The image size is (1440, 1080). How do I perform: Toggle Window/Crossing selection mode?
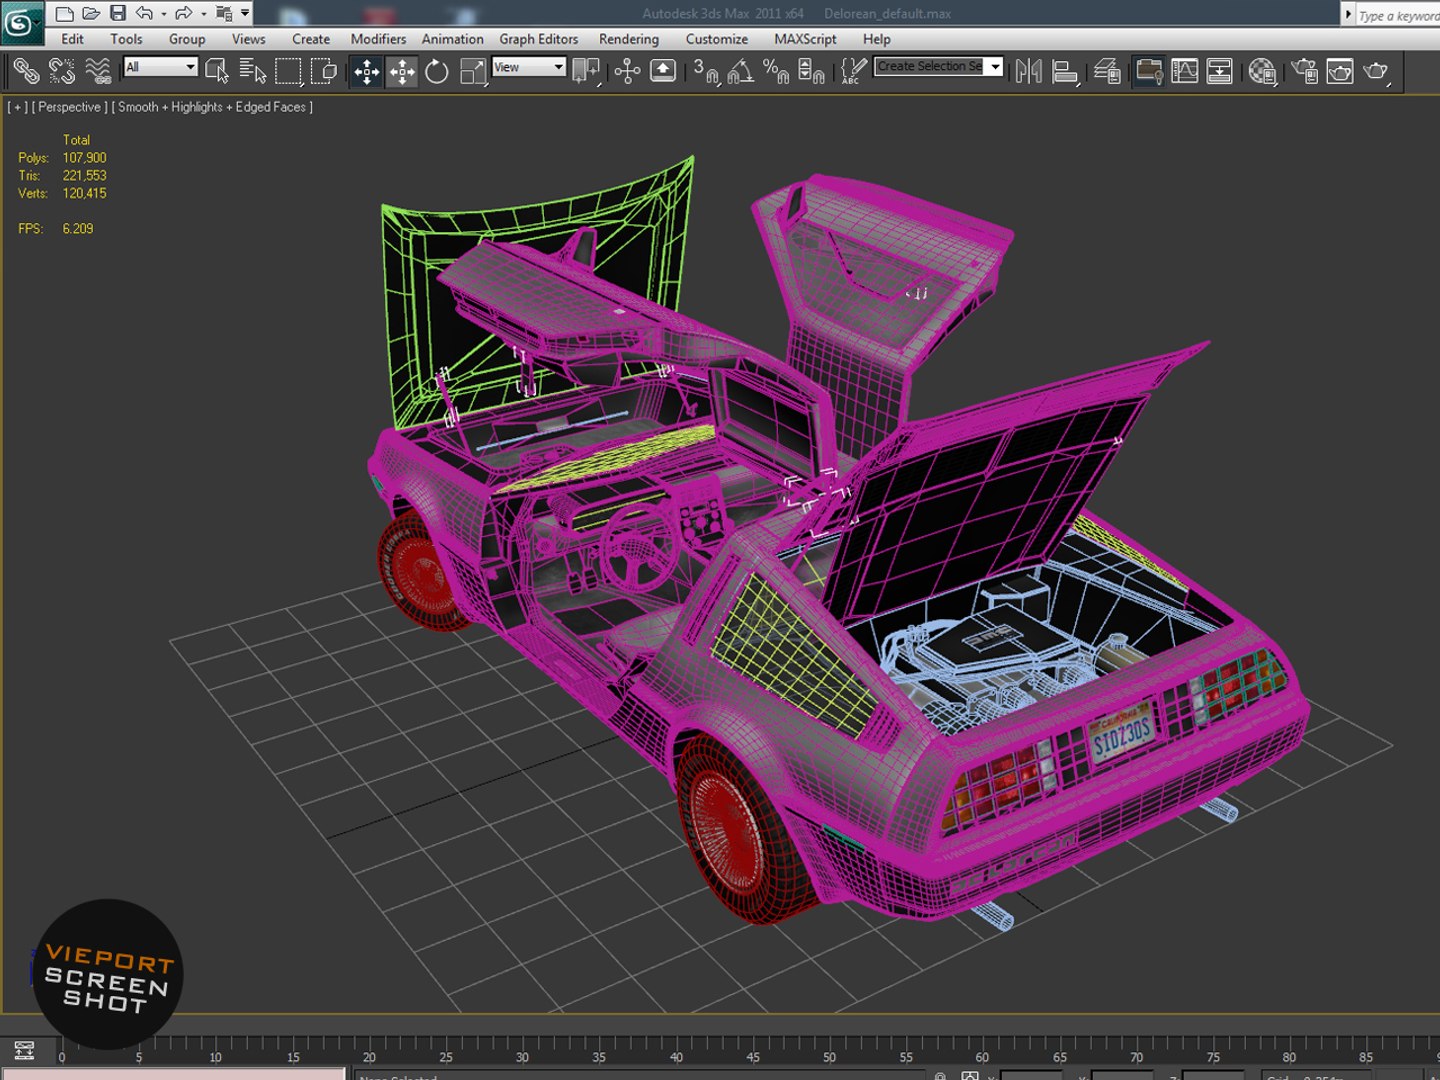(324, 71)
